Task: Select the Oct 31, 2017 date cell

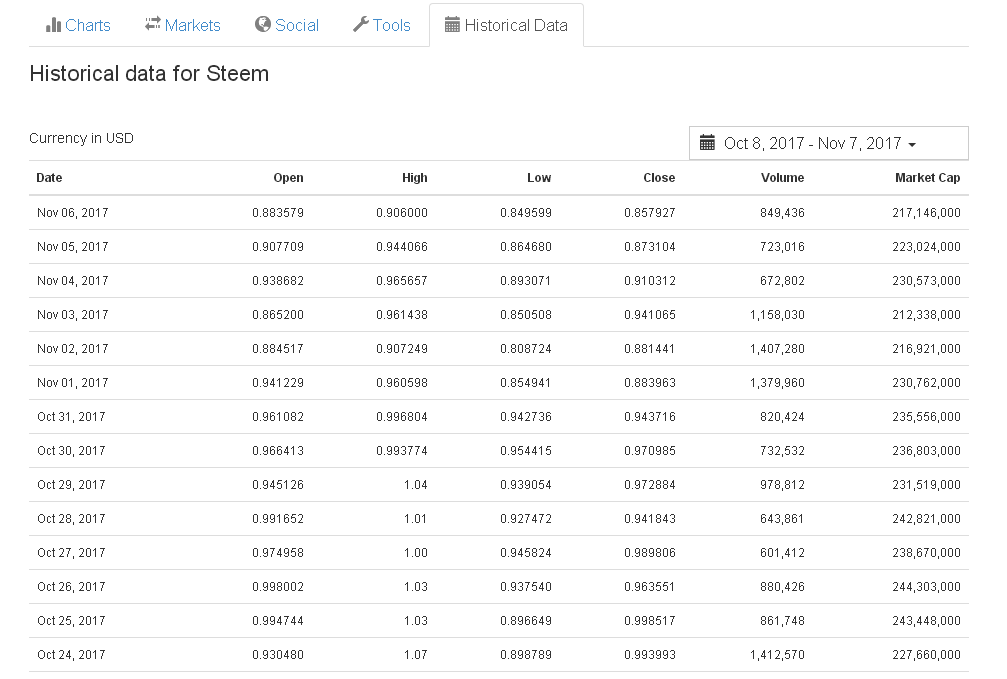Action: 71,417
